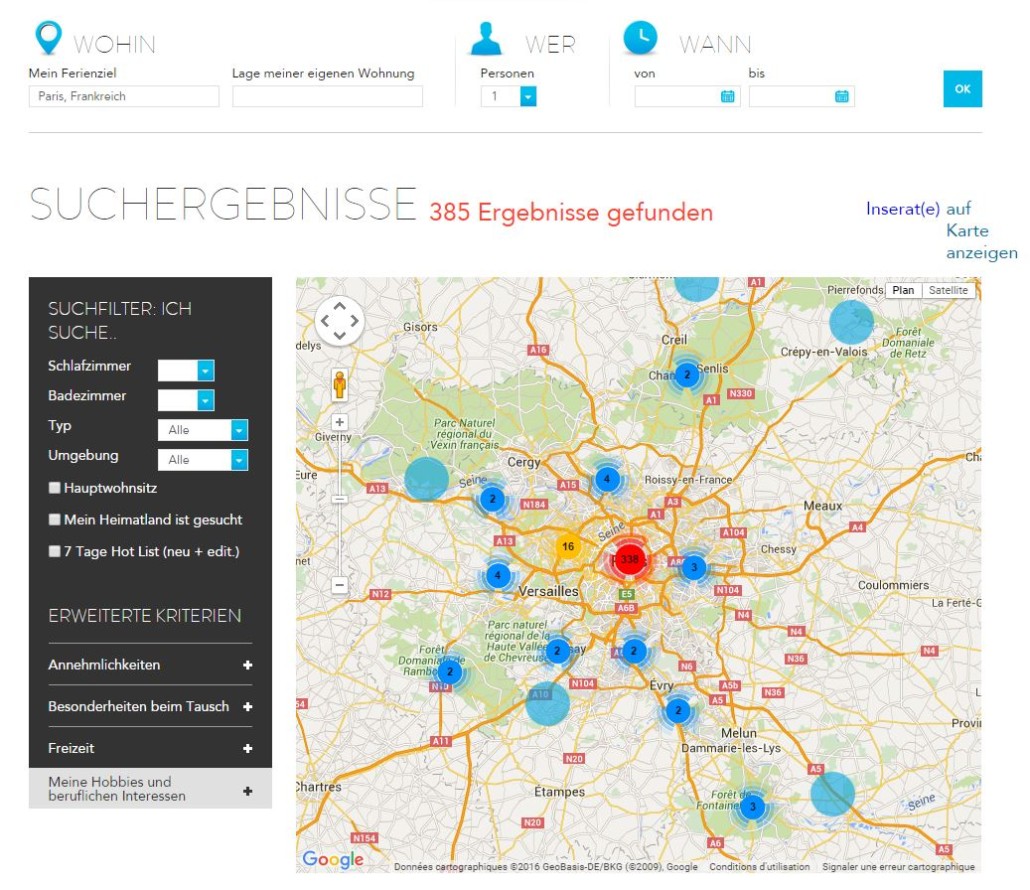Screen dimensions: 1030x890
Task: Click the map zoom slider track
Action: [339, 503]
